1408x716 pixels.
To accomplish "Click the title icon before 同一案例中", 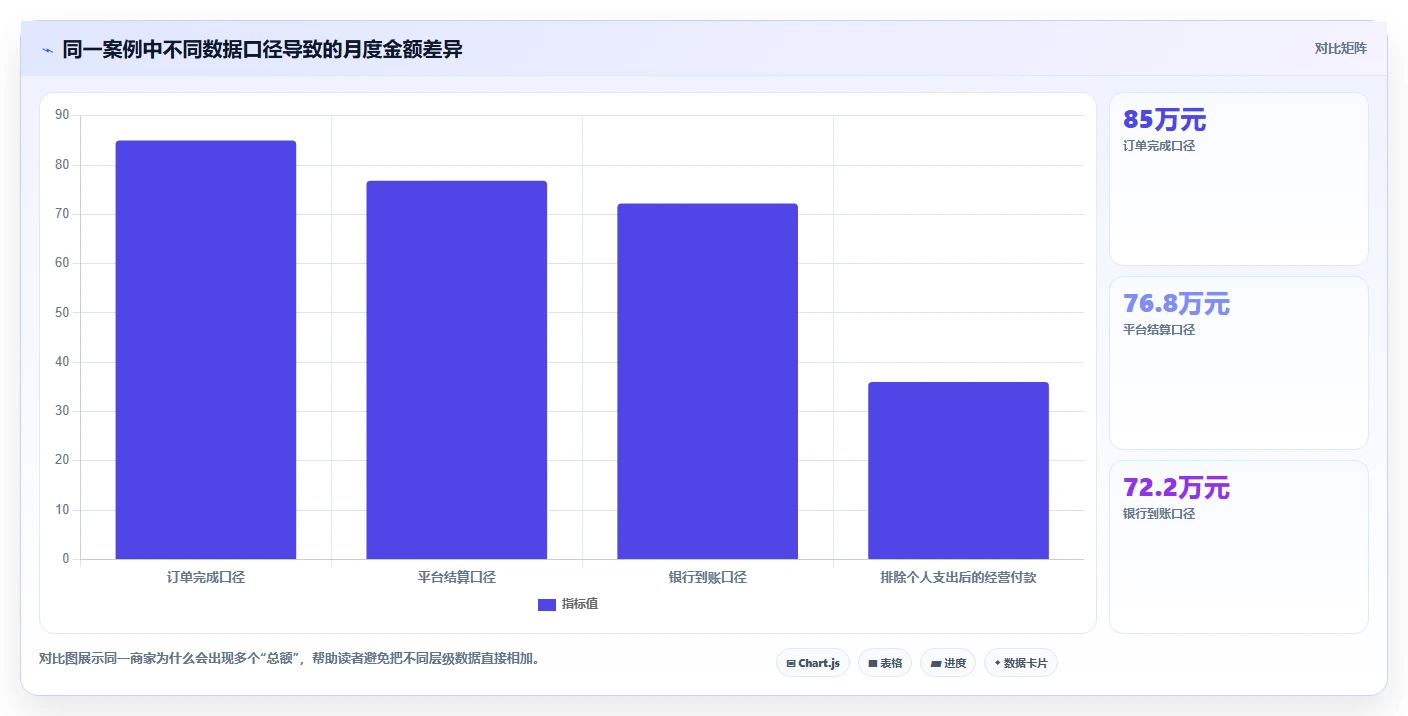I will (48, 50).
